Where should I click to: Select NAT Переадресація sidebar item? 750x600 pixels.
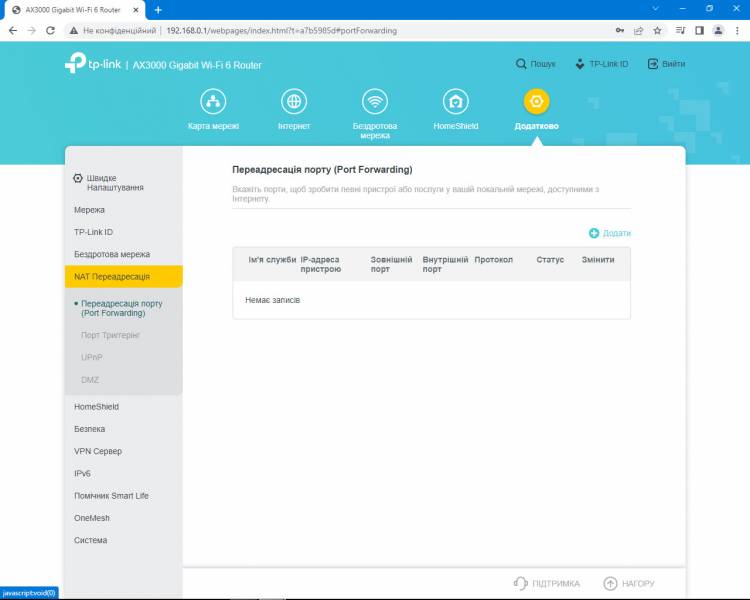pyautogui.click(x=123, y=277)
